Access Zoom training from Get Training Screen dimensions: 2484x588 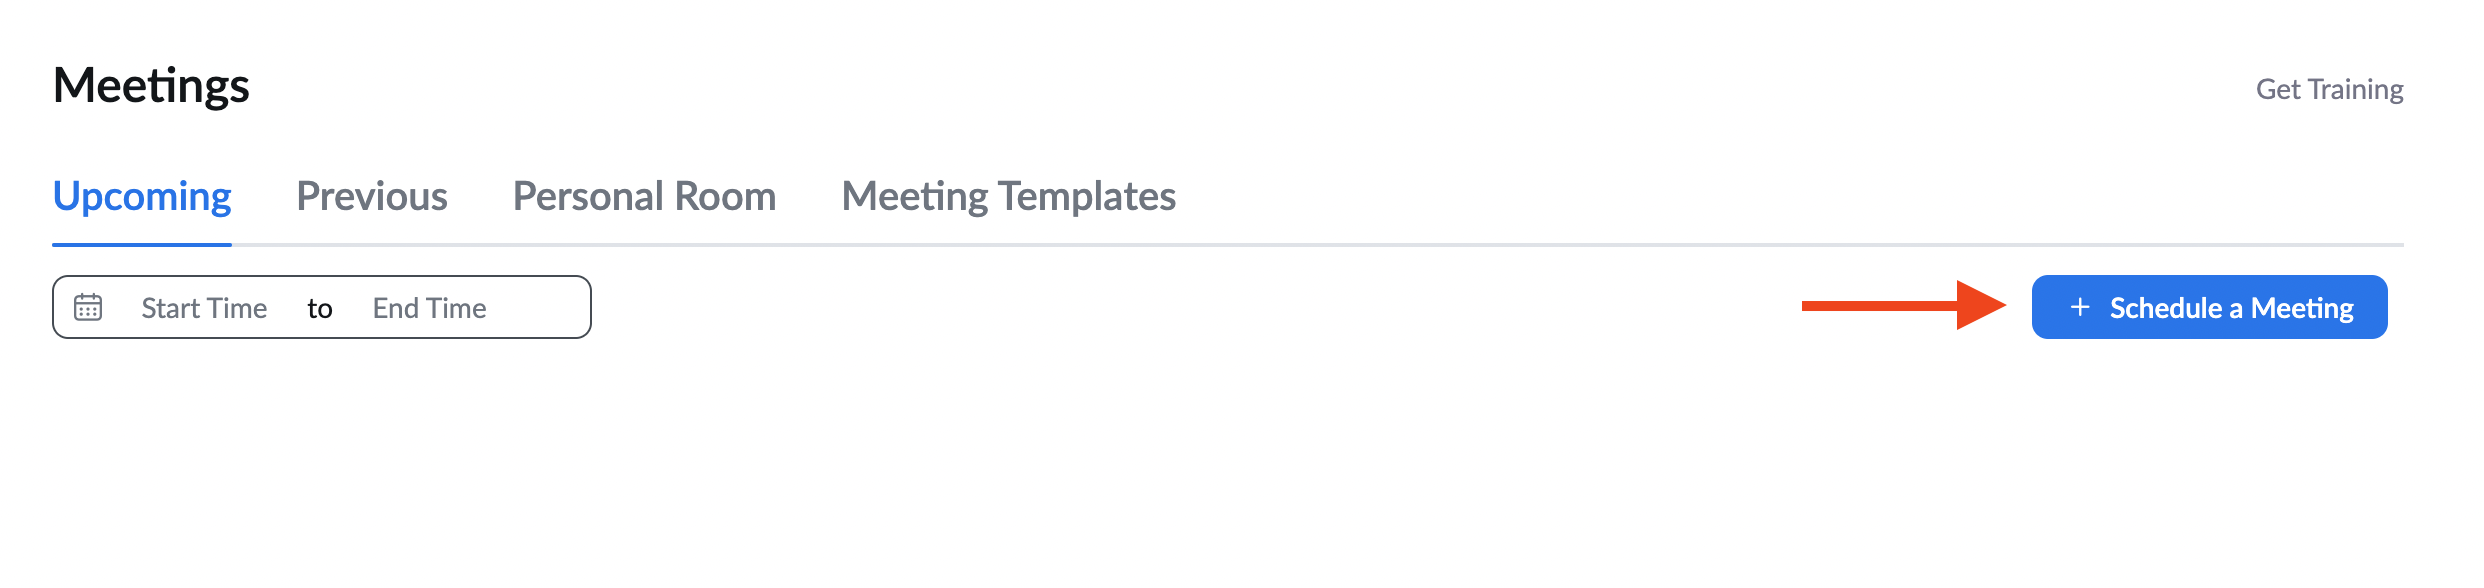coord(2329,89)
